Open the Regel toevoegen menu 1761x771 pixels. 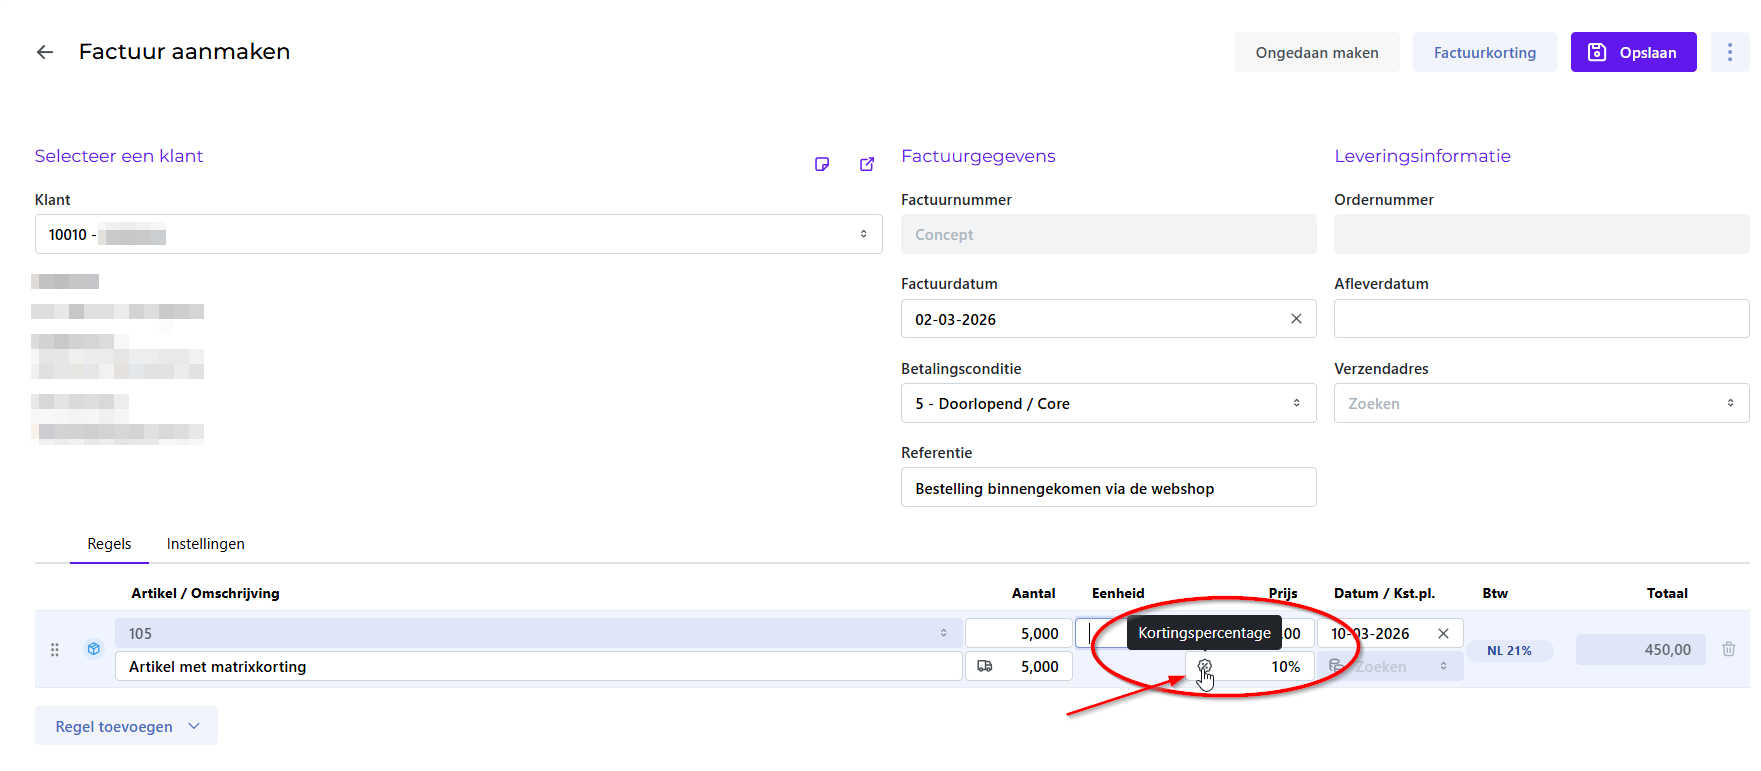click(126, 726)
